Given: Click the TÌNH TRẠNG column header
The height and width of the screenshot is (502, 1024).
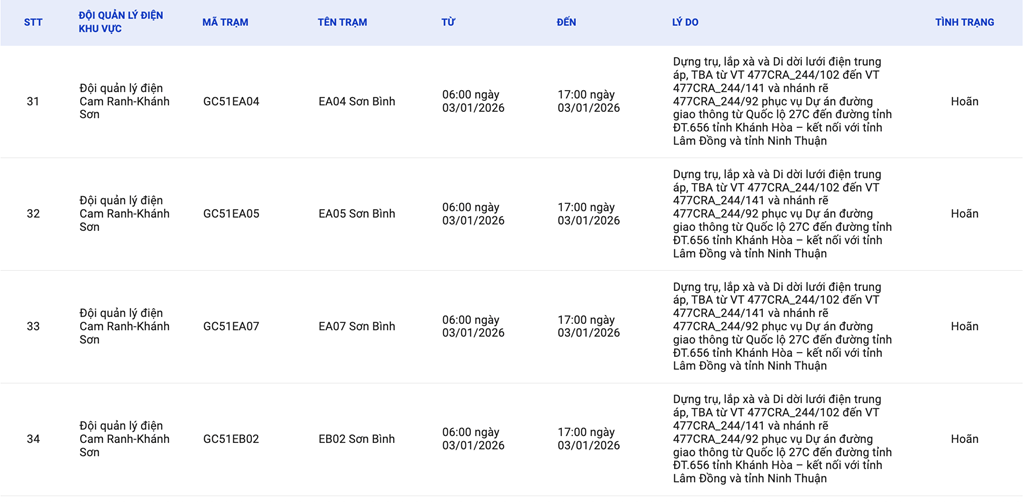Looking at the screenshot, I should [964, 22].
